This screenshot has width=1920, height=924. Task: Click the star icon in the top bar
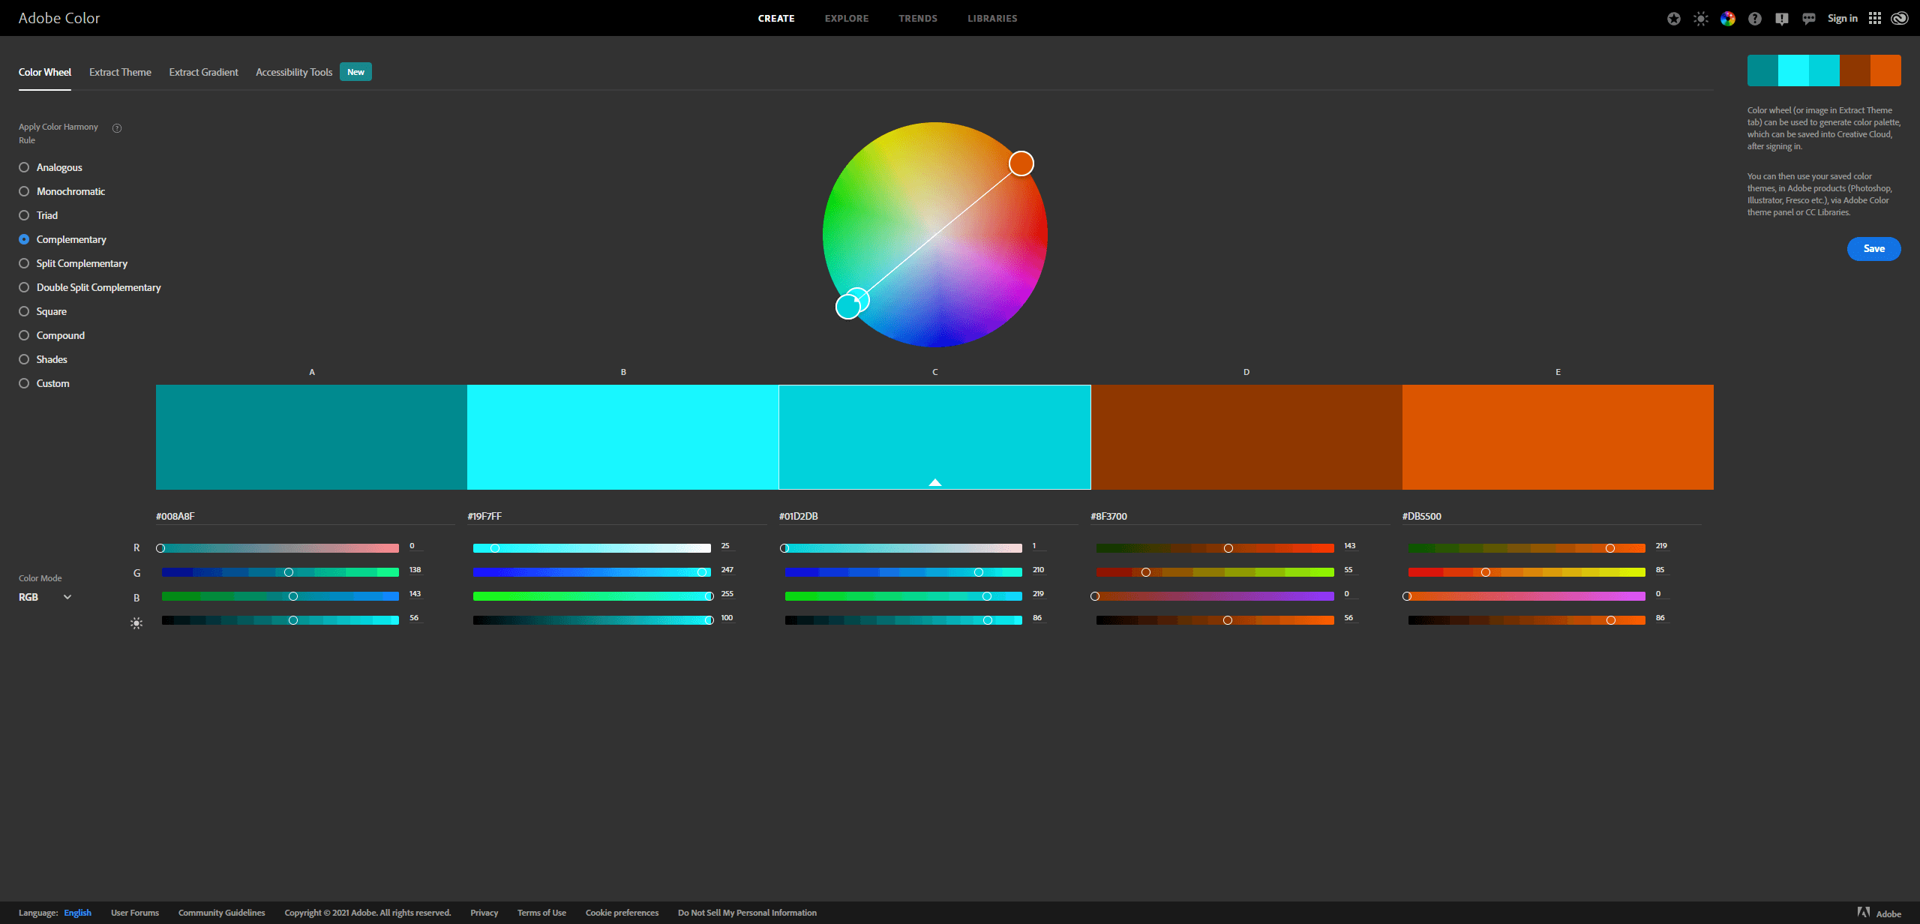click(1674, 18)
